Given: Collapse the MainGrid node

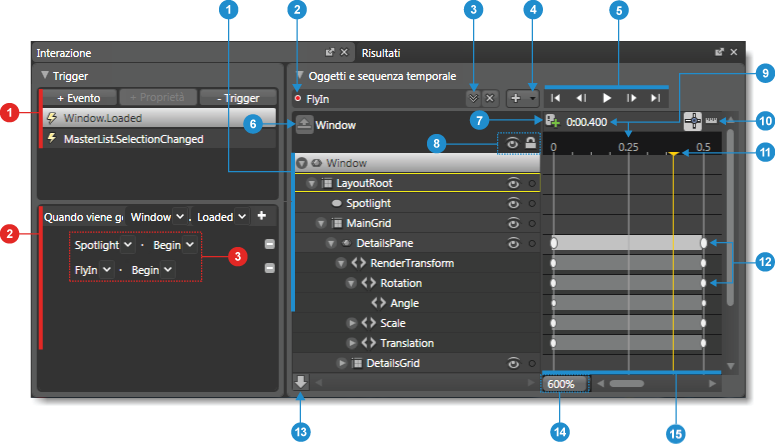Looking at the screenshot, I should (321, 223).
